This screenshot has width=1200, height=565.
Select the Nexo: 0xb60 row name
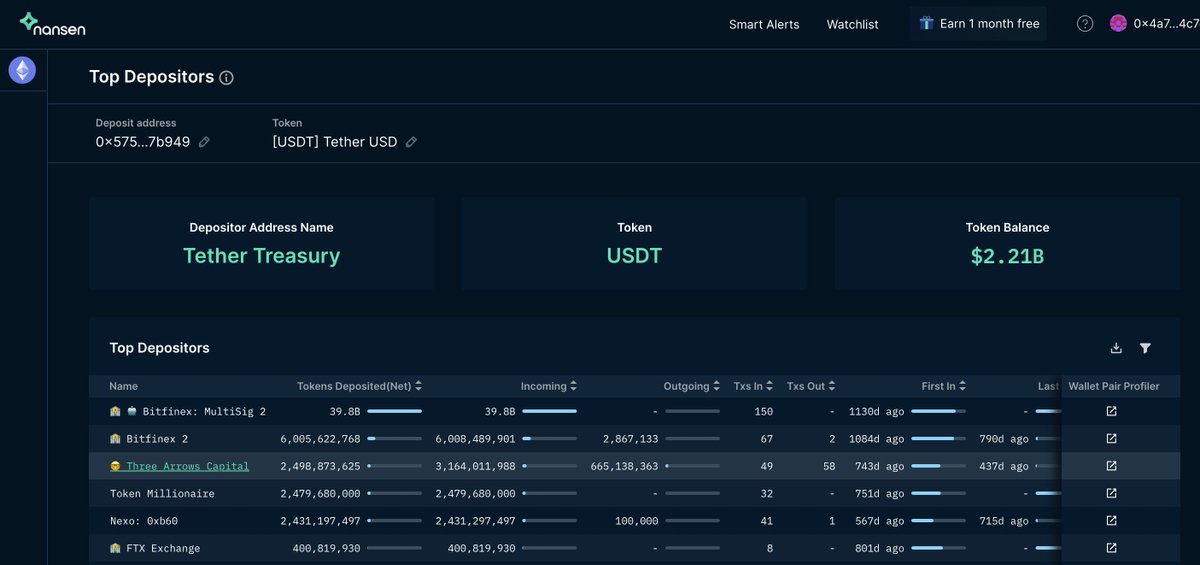point(144,521)
